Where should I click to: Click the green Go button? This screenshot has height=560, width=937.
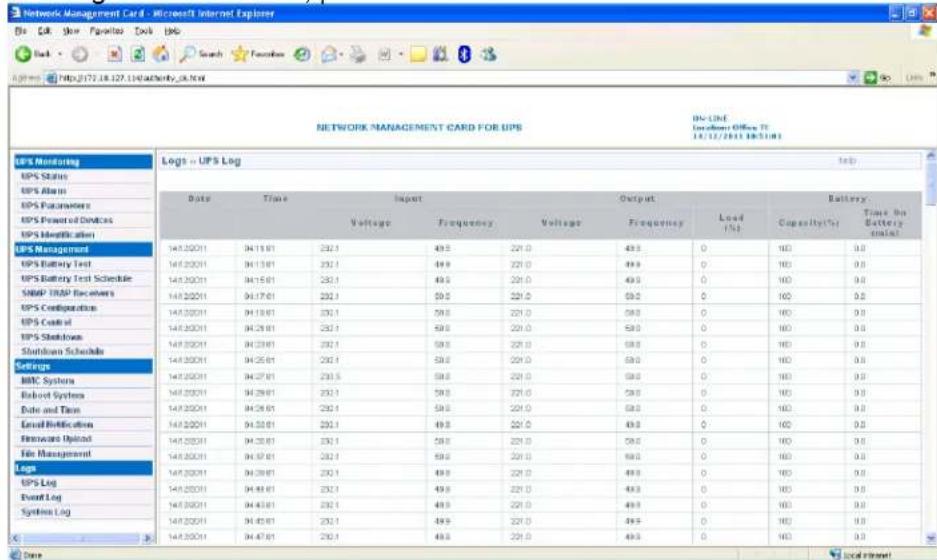coord(878,78)
